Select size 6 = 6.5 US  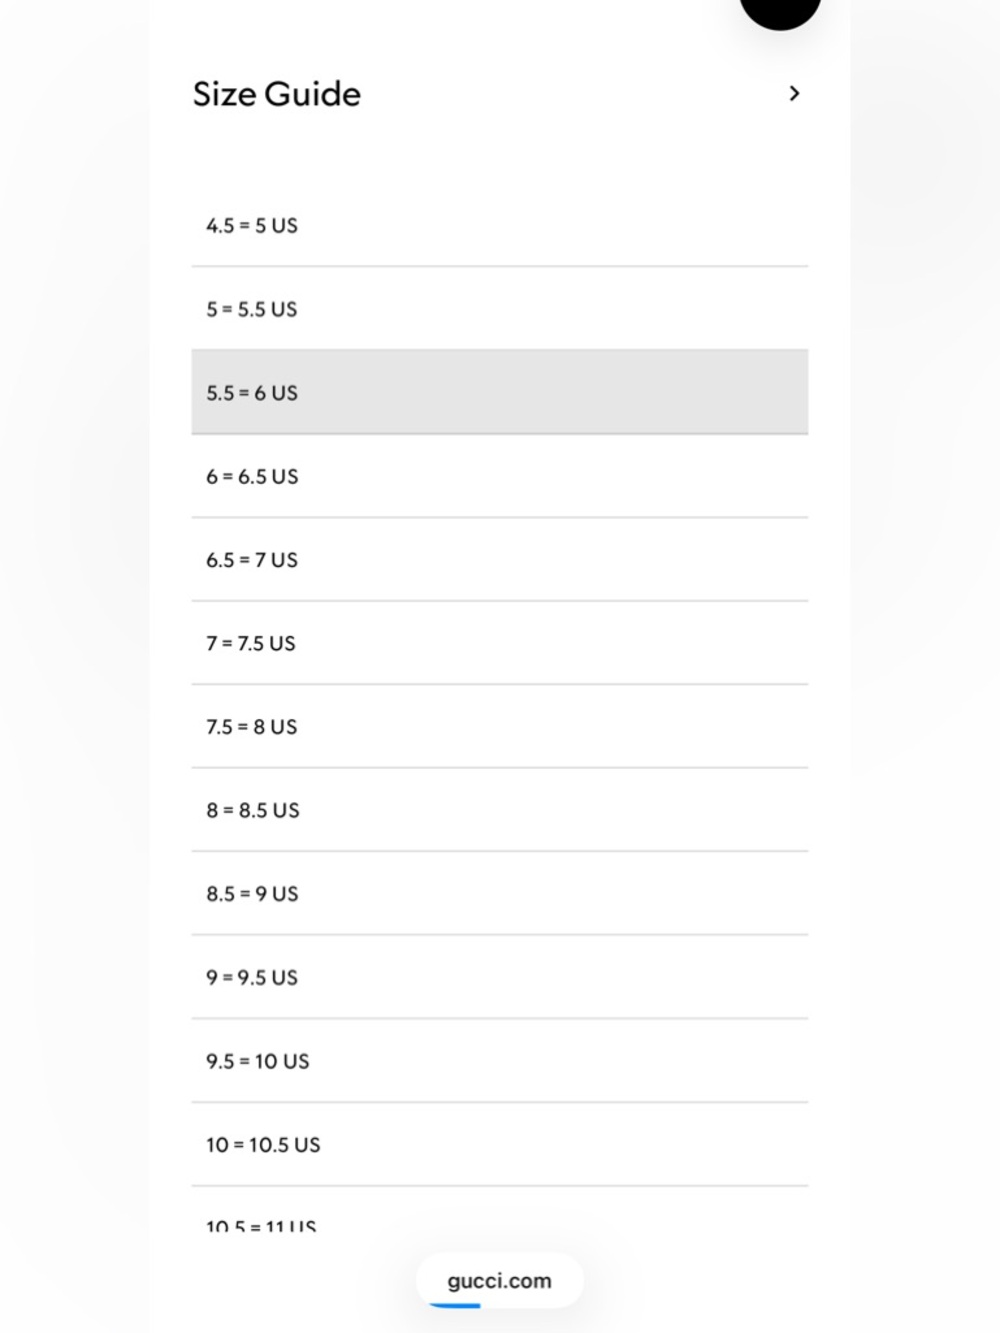point(500,476)
